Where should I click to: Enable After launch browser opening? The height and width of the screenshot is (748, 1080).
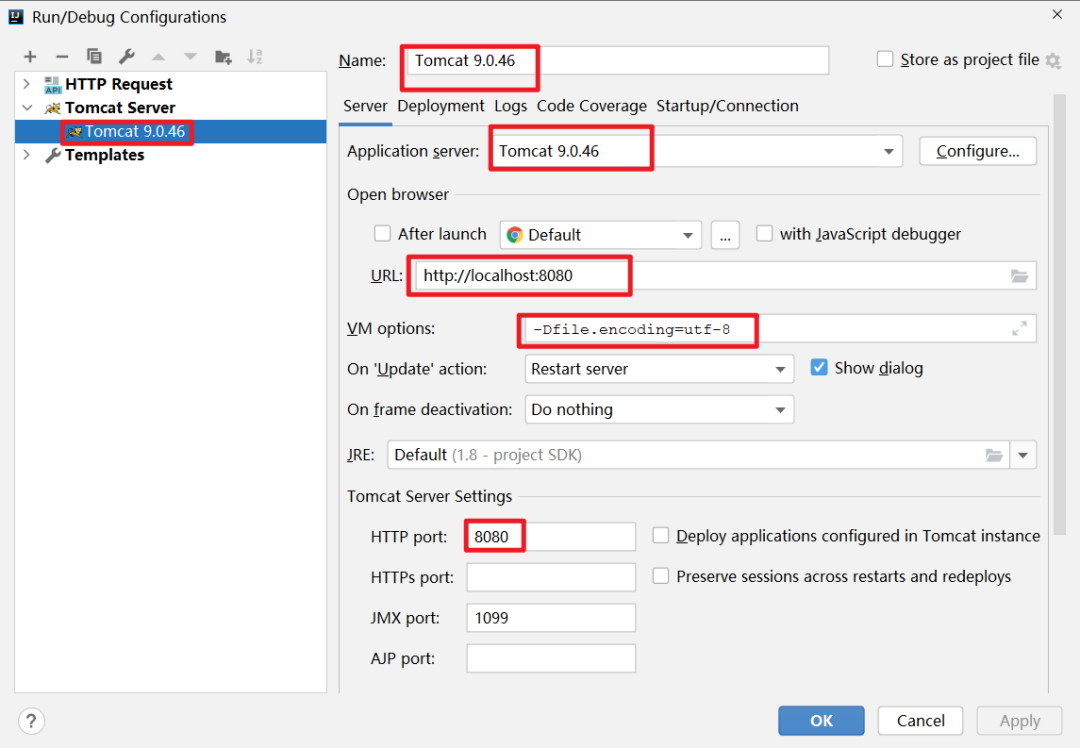click(382, 233)
